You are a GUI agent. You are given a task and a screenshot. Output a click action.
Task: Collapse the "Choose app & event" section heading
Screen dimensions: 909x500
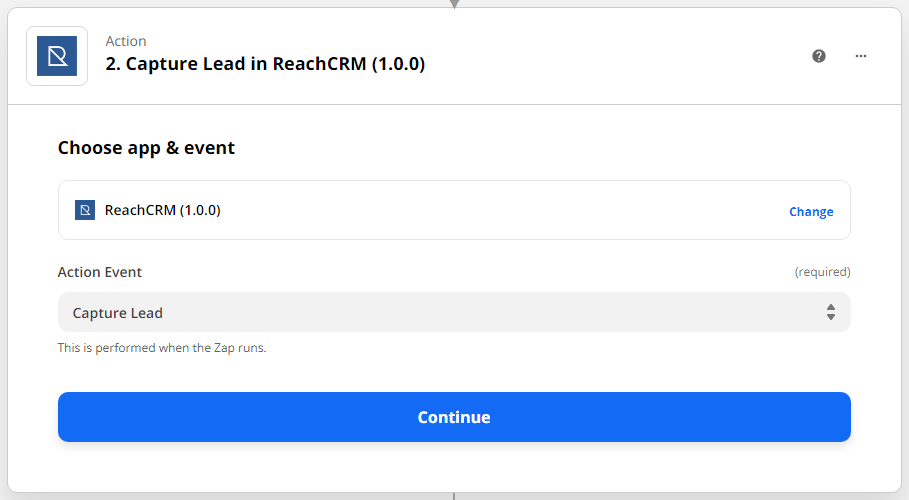(x=146, y=148)
